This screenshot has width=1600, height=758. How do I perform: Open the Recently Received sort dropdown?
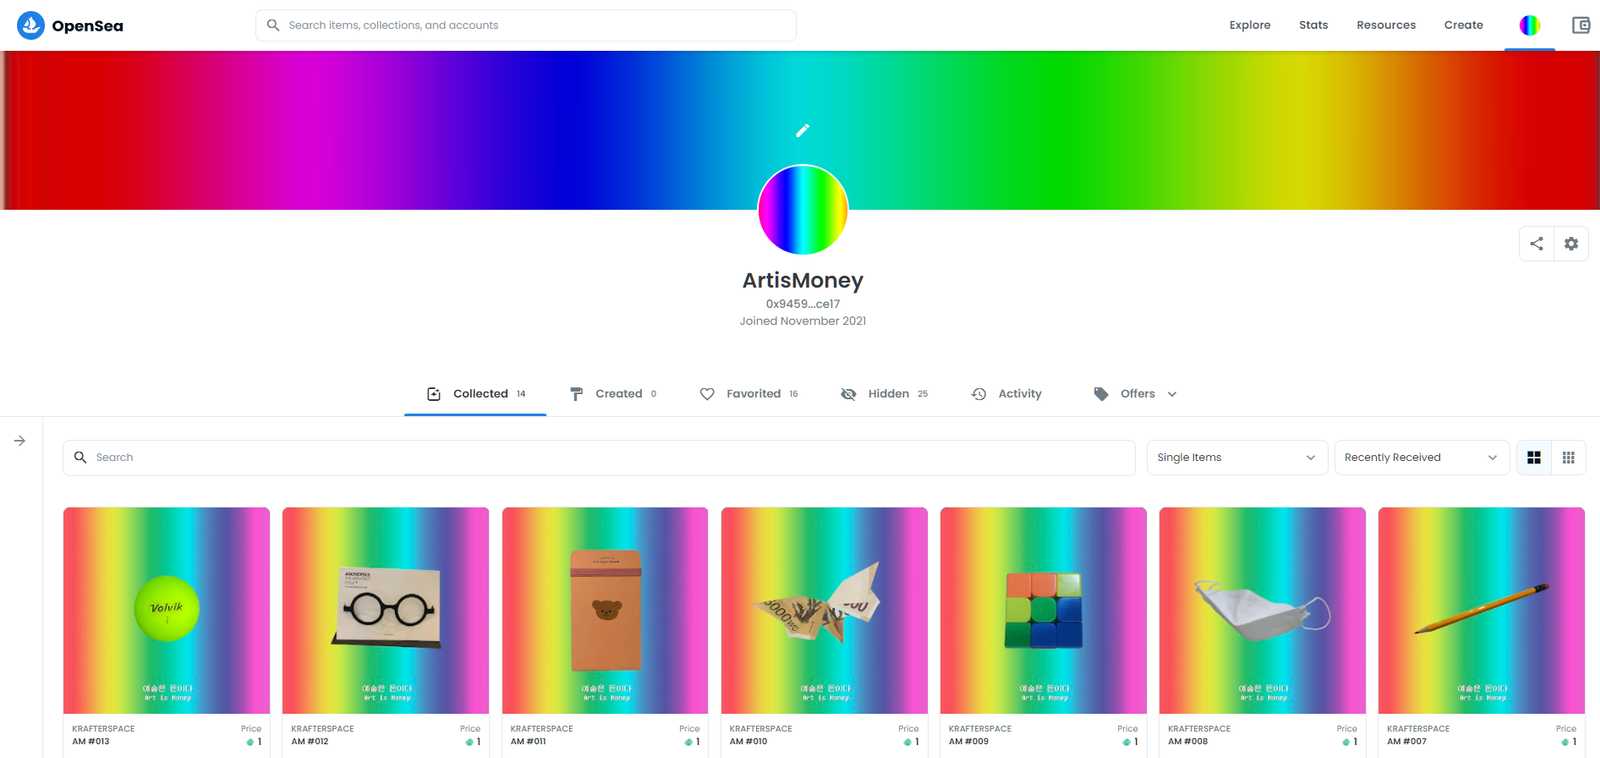pyautogui.click(x=1422, y=457)
